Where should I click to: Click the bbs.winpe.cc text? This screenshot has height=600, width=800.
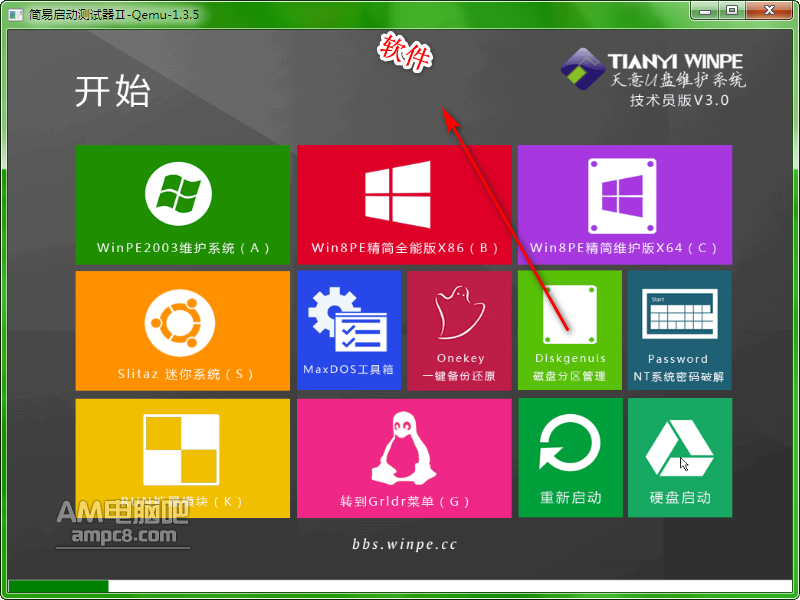coord(405,544)
